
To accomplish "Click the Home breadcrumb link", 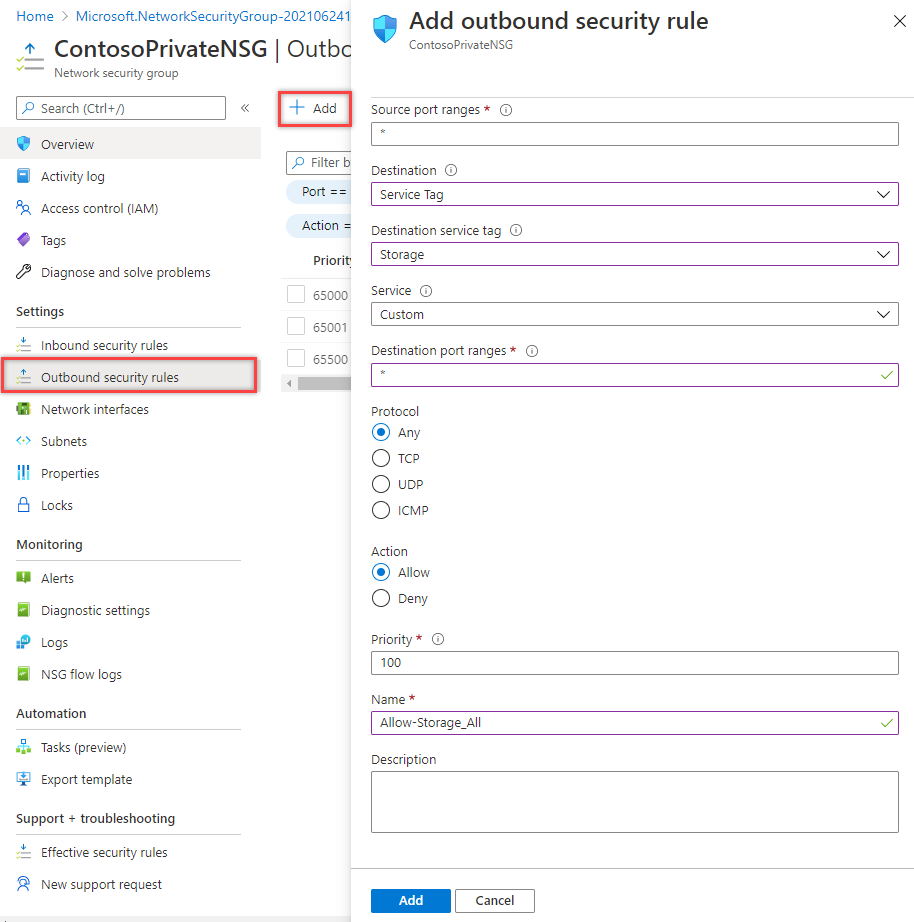I will (x=35, y=16).
